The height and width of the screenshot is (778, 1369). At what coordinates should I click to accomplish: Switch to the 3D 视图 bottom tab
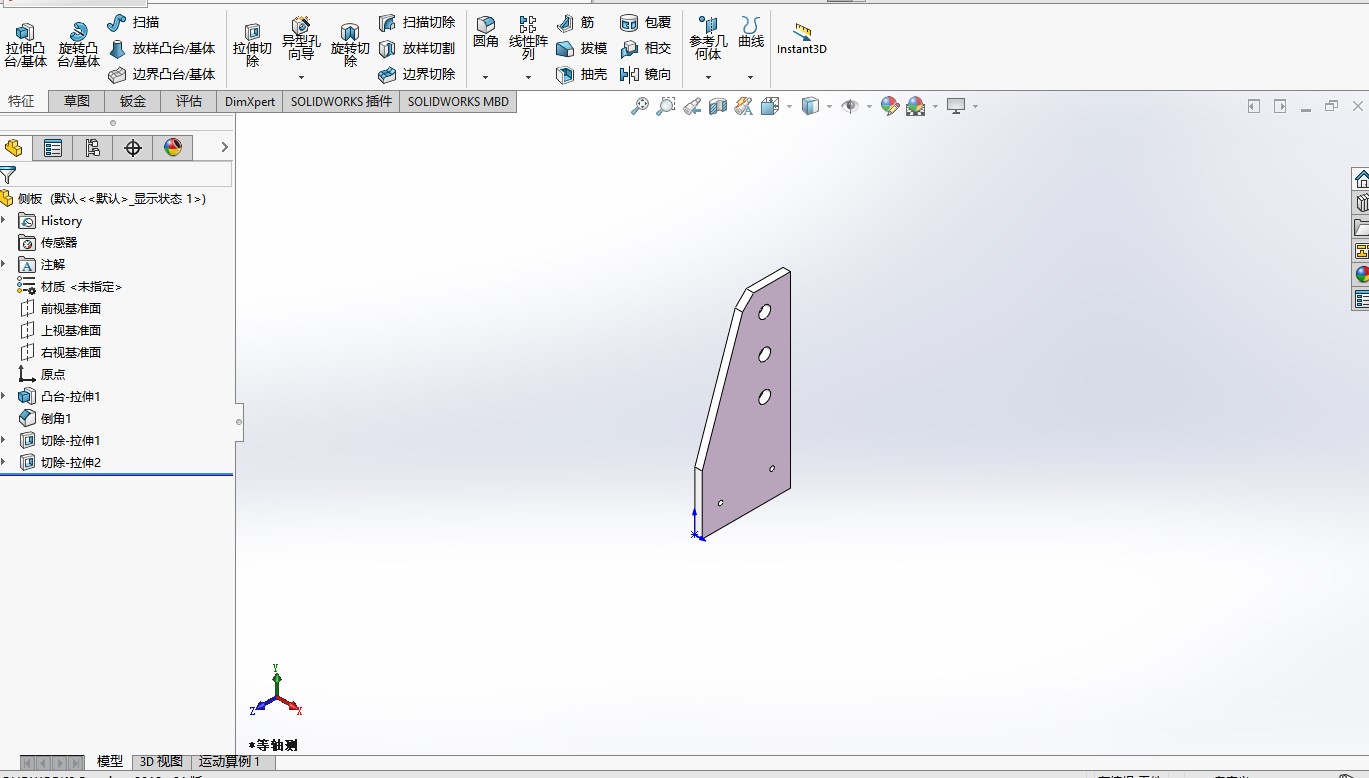(x=161, y=762)
